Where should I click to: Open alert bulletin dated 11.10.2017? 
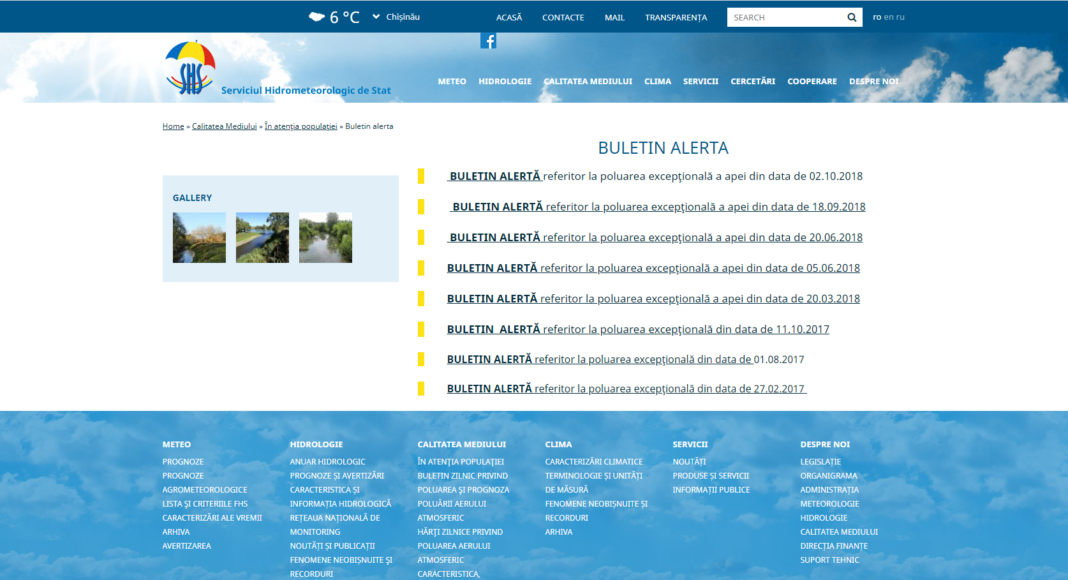pyautogui.click(x=638, y=329)
